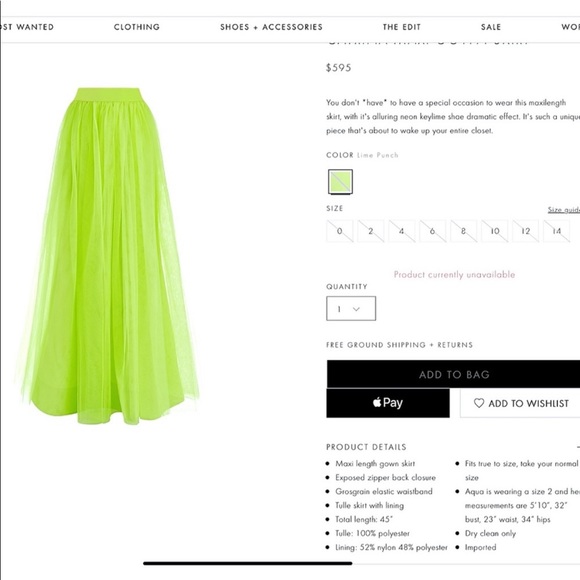Viewport: 580px width, 580px height.
Task: Click the chevron arrow in the quantity box
Action: coord(356,309)
